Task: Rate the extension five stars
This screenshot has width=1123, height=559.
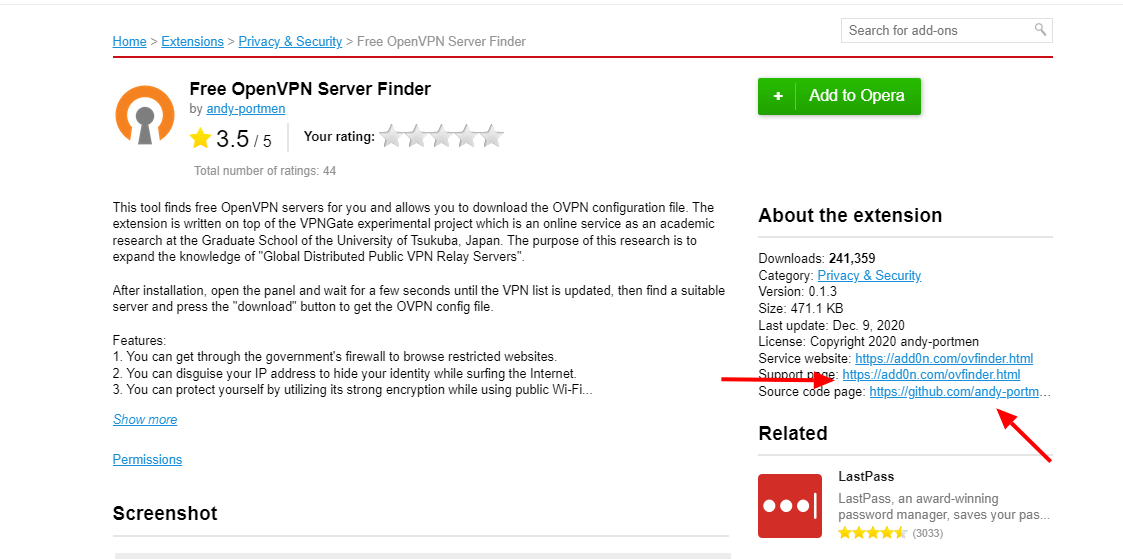Action: point(491,136)
